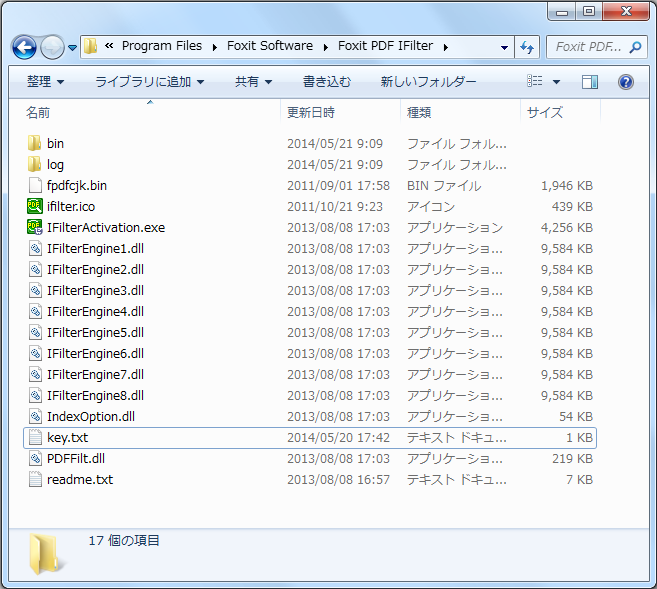Select the ifilter.ico icon
Viewport: 657px width, 589px height.
click(x=35, y=206)
